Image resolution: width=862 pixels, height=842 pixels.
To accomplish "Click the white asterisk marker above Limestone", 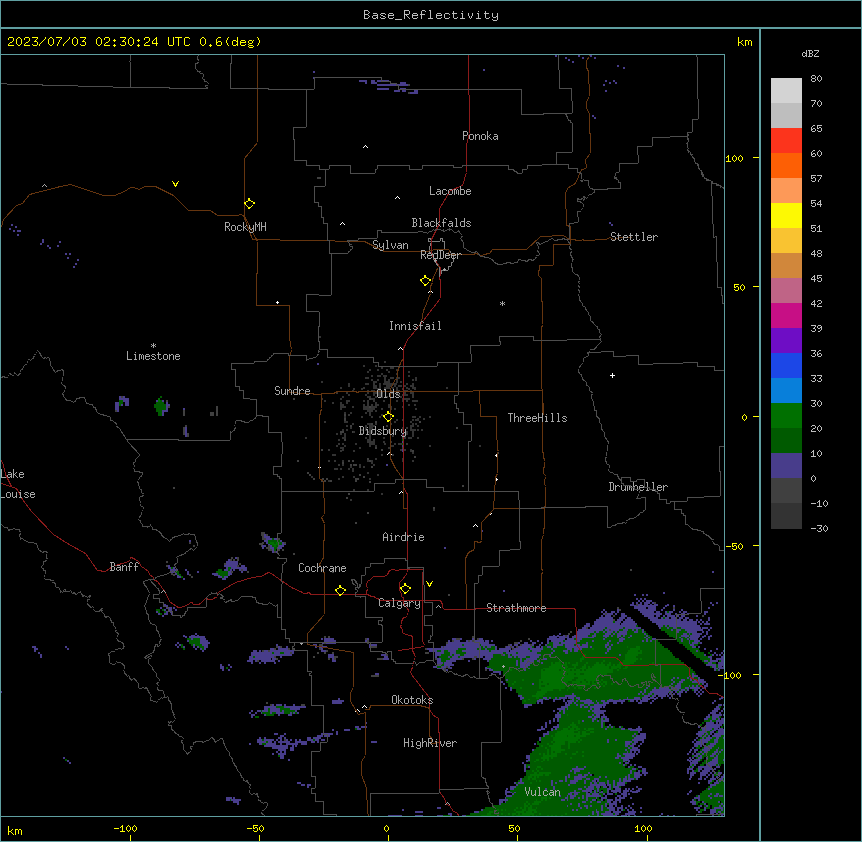I will 153,346.
